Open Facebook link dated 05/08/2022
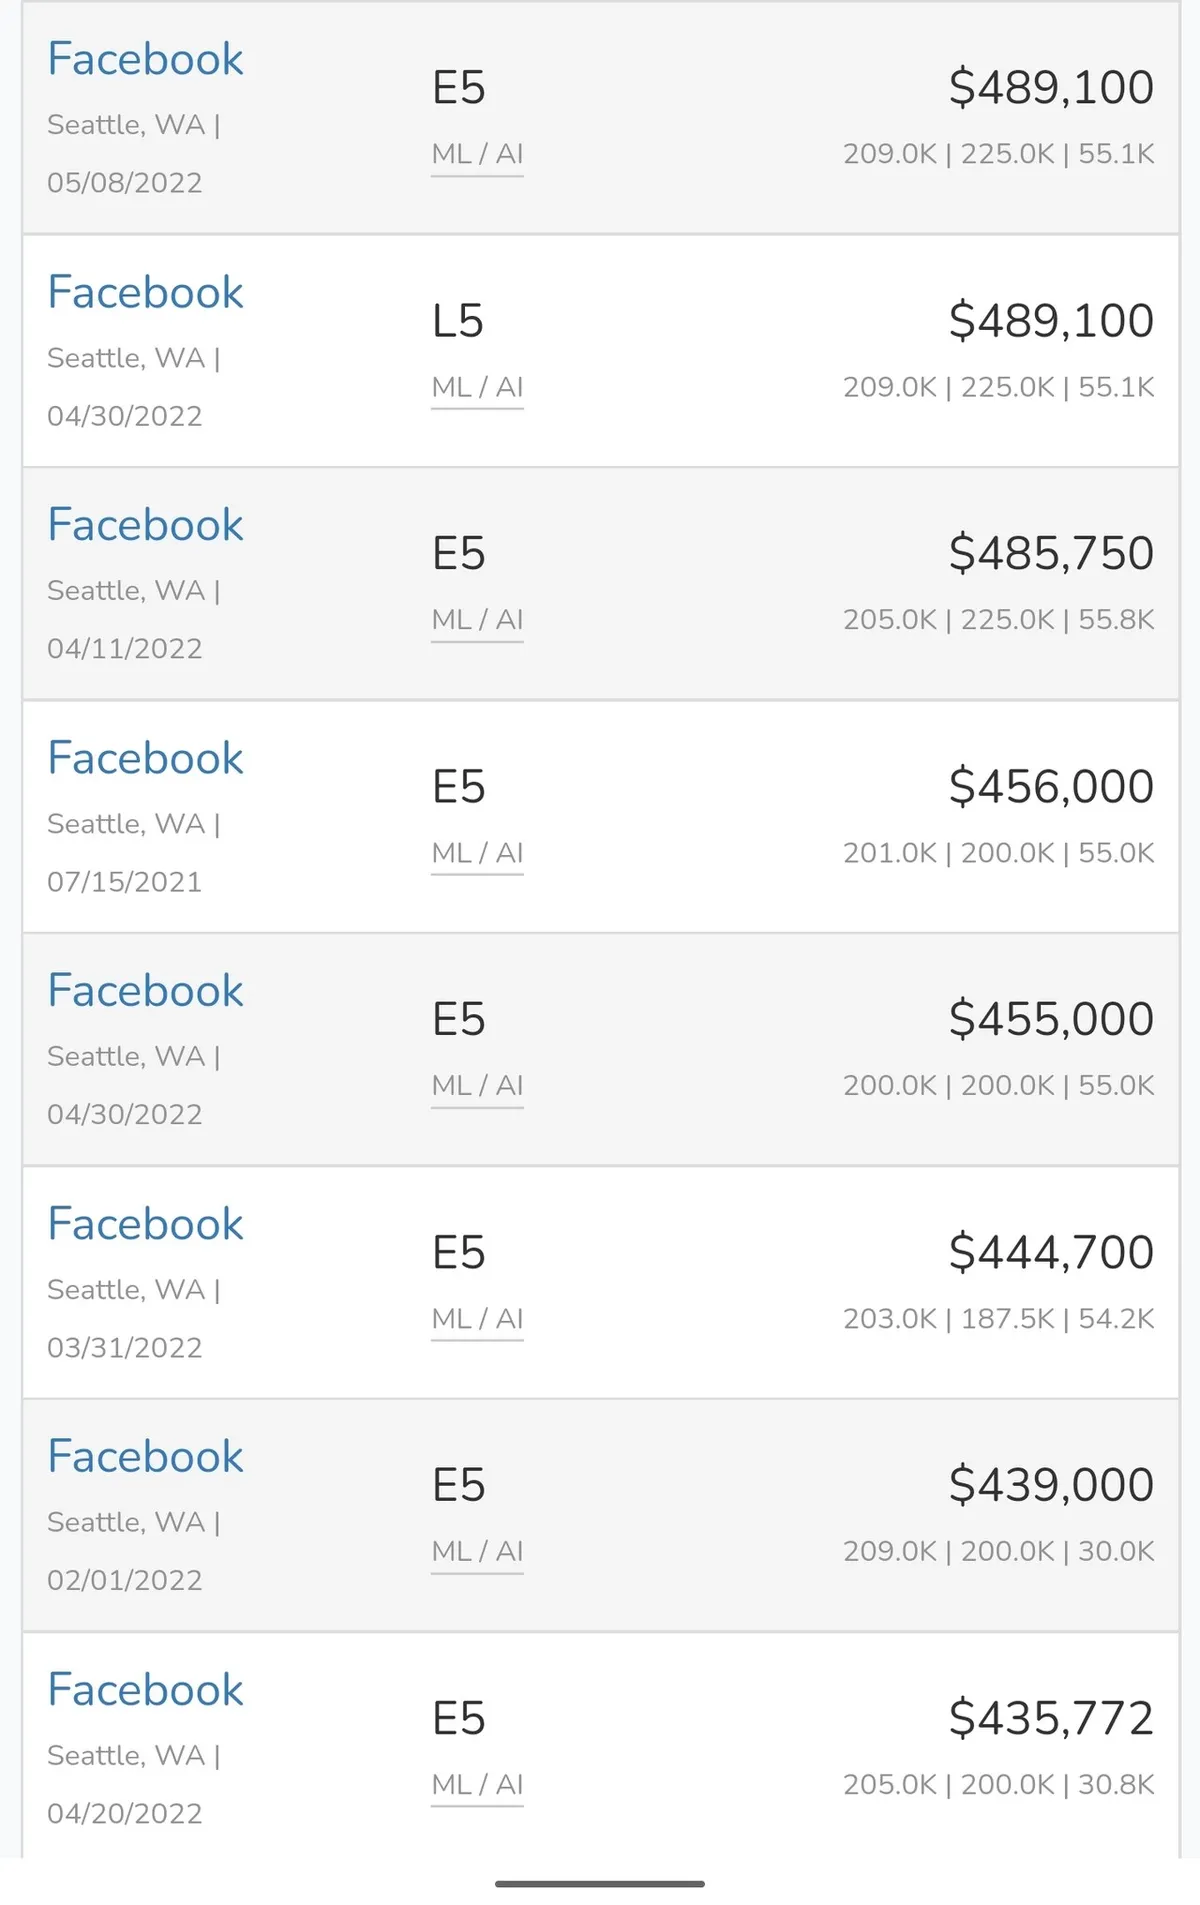The width and height of the screenshot is (1200, 1905). pyautogui.click(x=146, y=60)
